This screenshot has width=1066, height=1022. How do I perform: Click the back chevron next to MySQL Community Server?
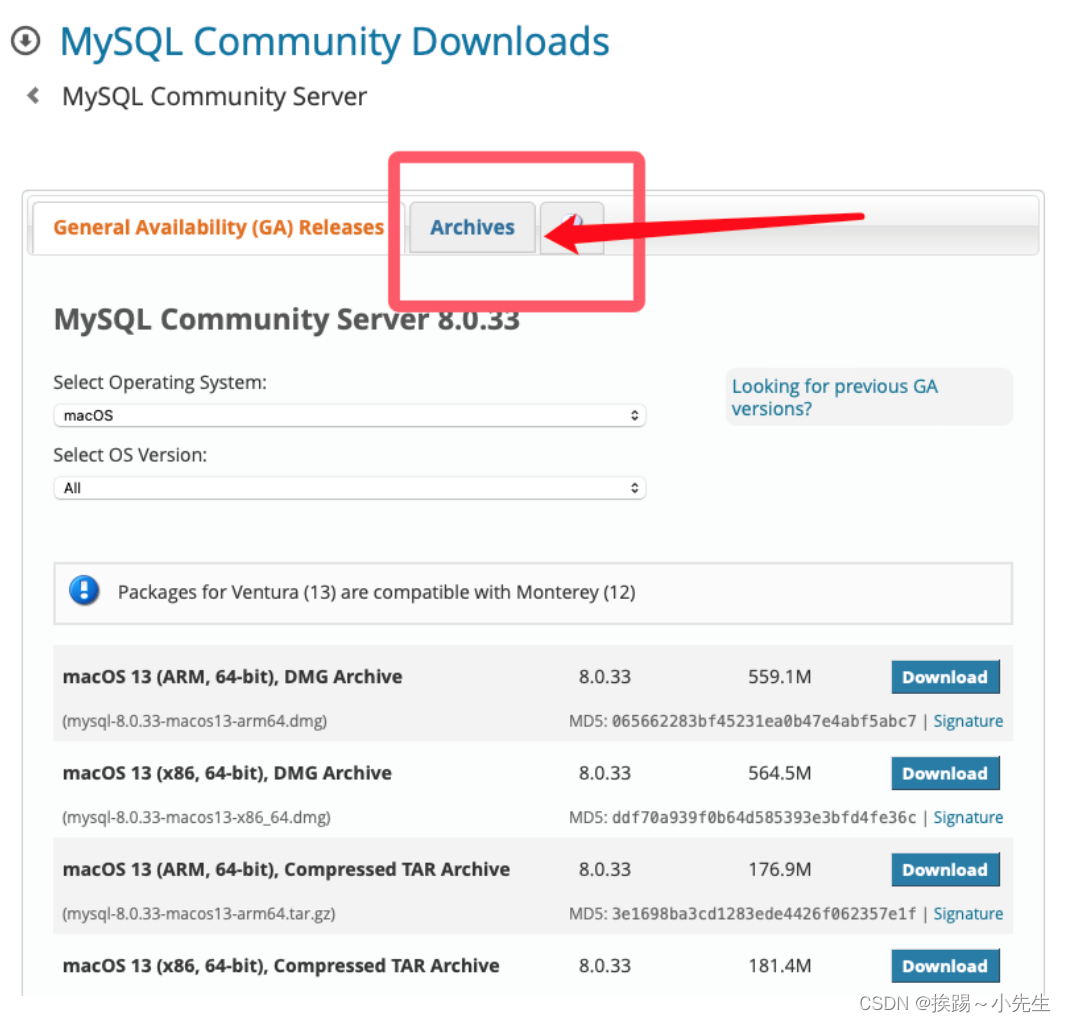(33, 96)
